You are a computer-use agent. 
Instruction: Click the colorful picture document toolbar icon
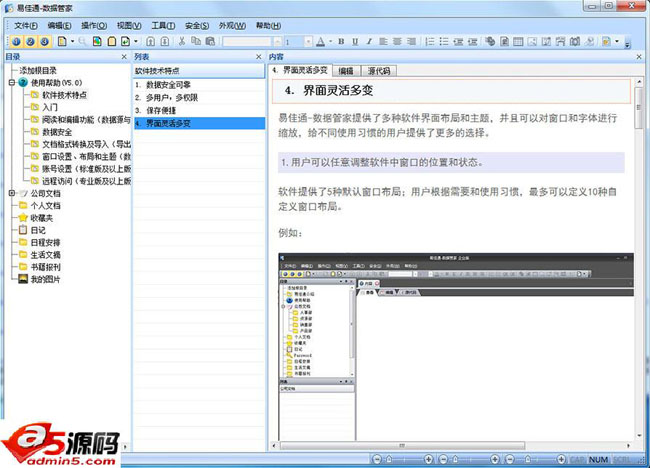click(x=97, y=41)
